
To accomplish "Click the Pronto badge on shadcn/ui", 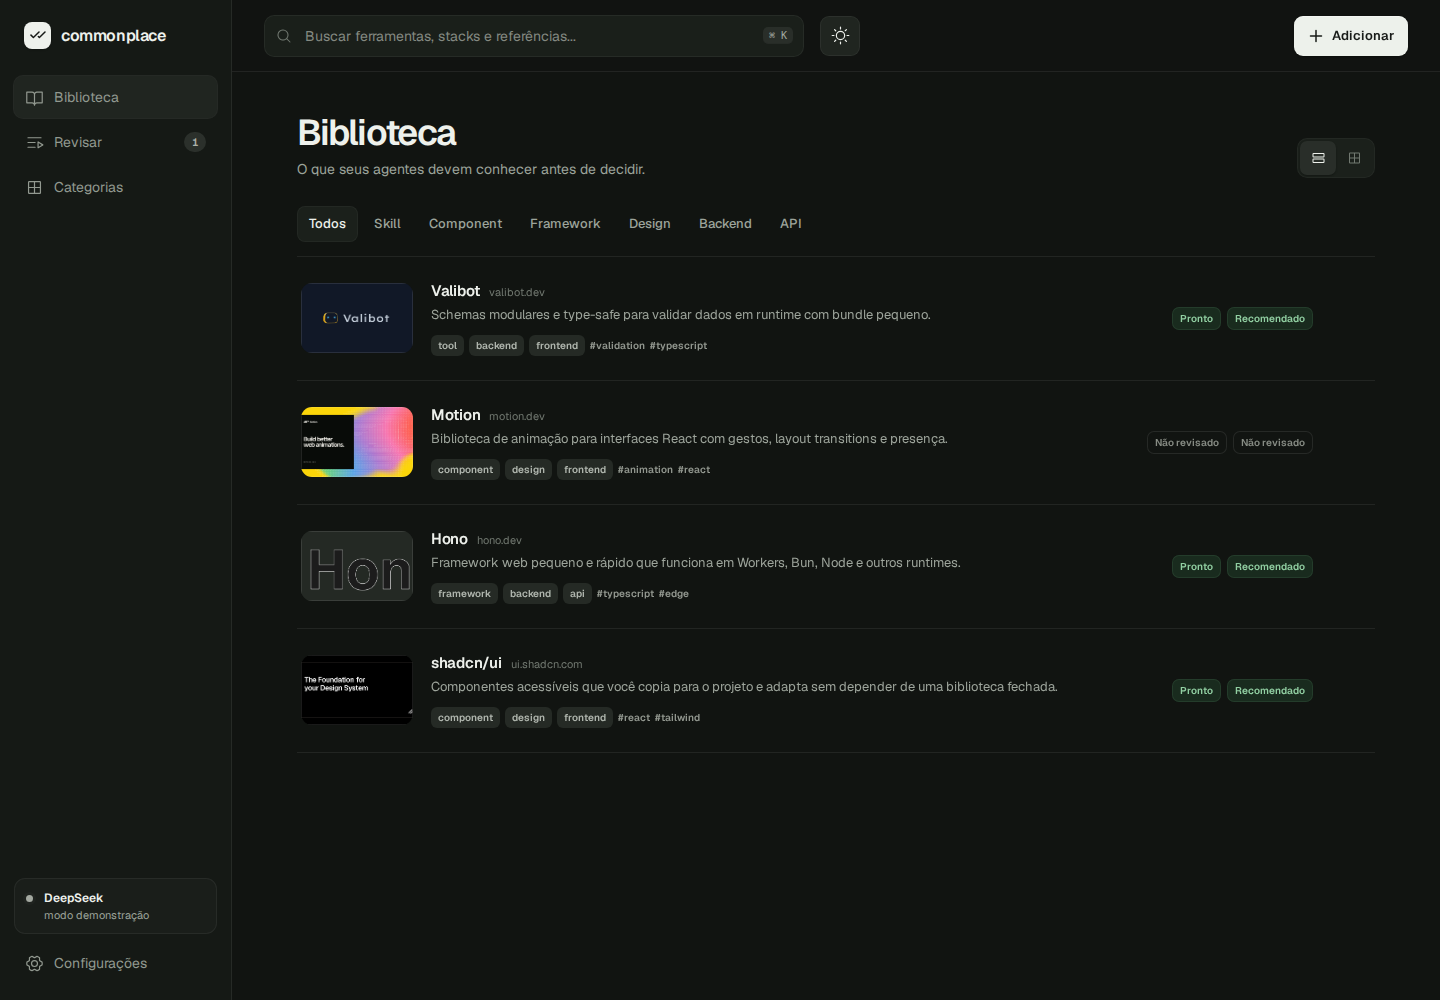I will [x=1196, y=691].
